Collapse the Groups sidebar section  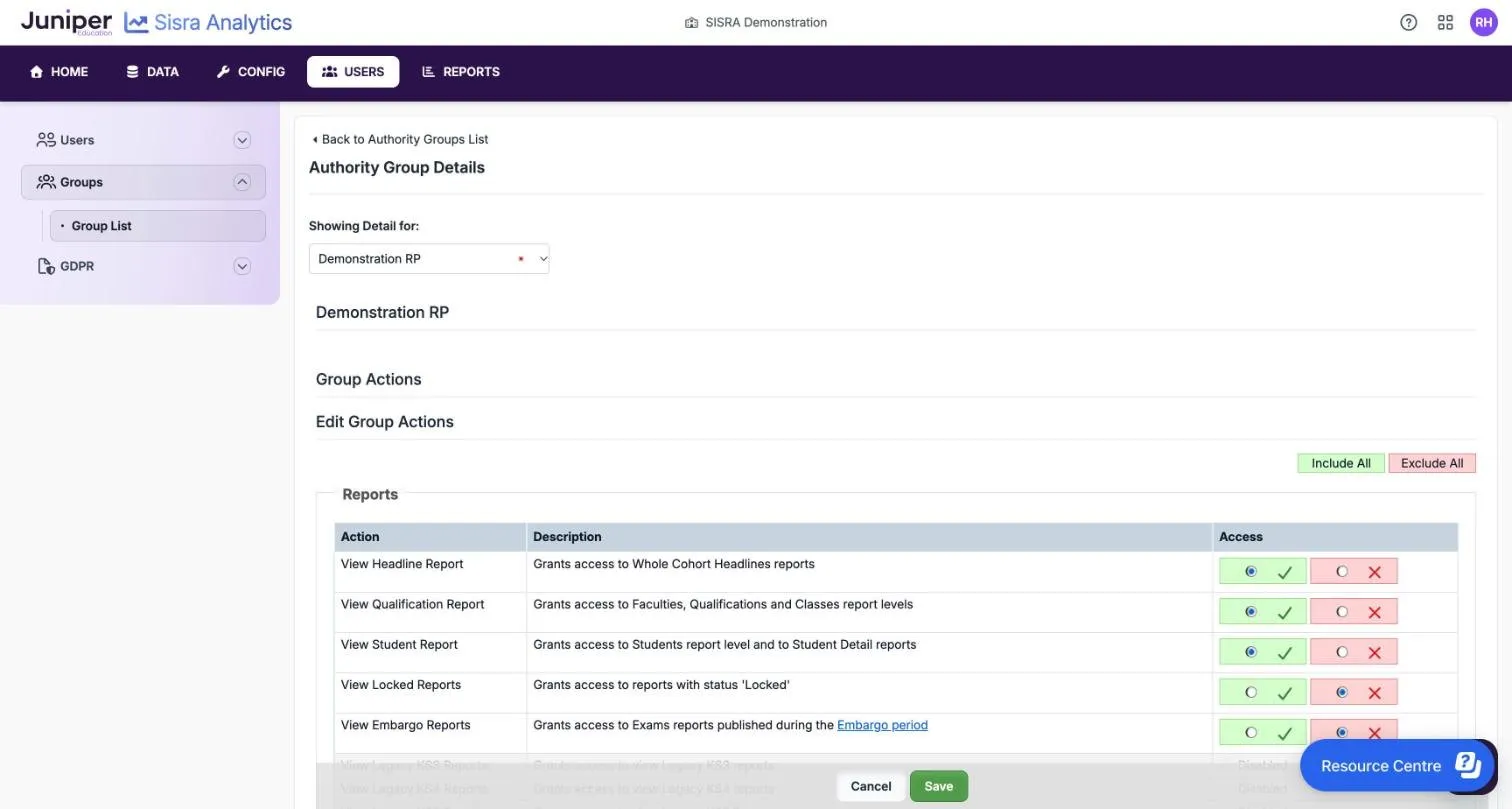click(x=242, y=182)
